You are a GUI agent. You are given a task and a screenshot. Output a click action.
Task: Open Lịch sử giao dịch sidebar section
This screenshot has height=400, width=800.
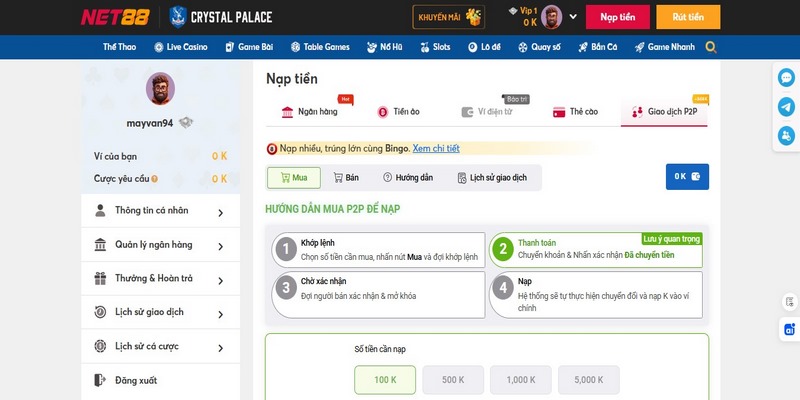pos(160,312)
